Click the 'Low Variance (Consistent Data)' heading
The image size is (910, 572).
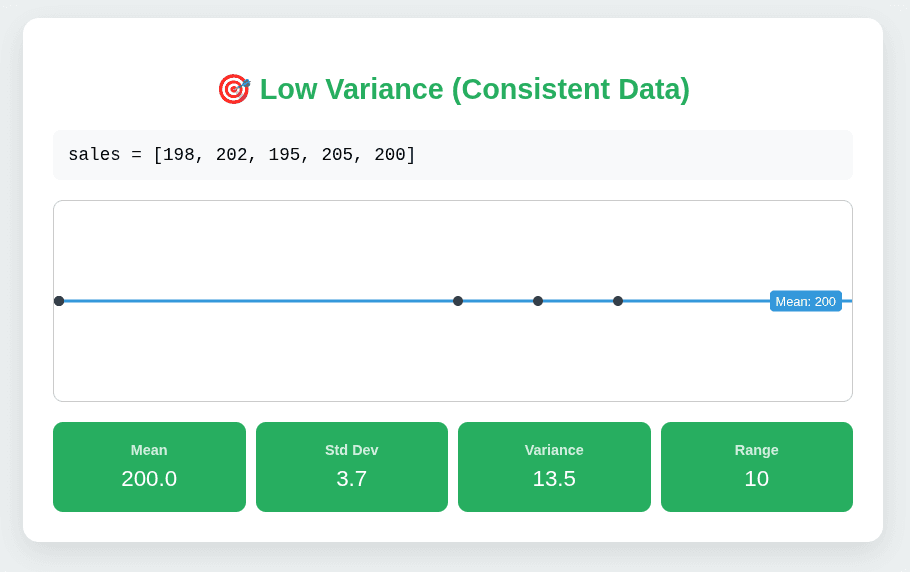click(474, 89)
